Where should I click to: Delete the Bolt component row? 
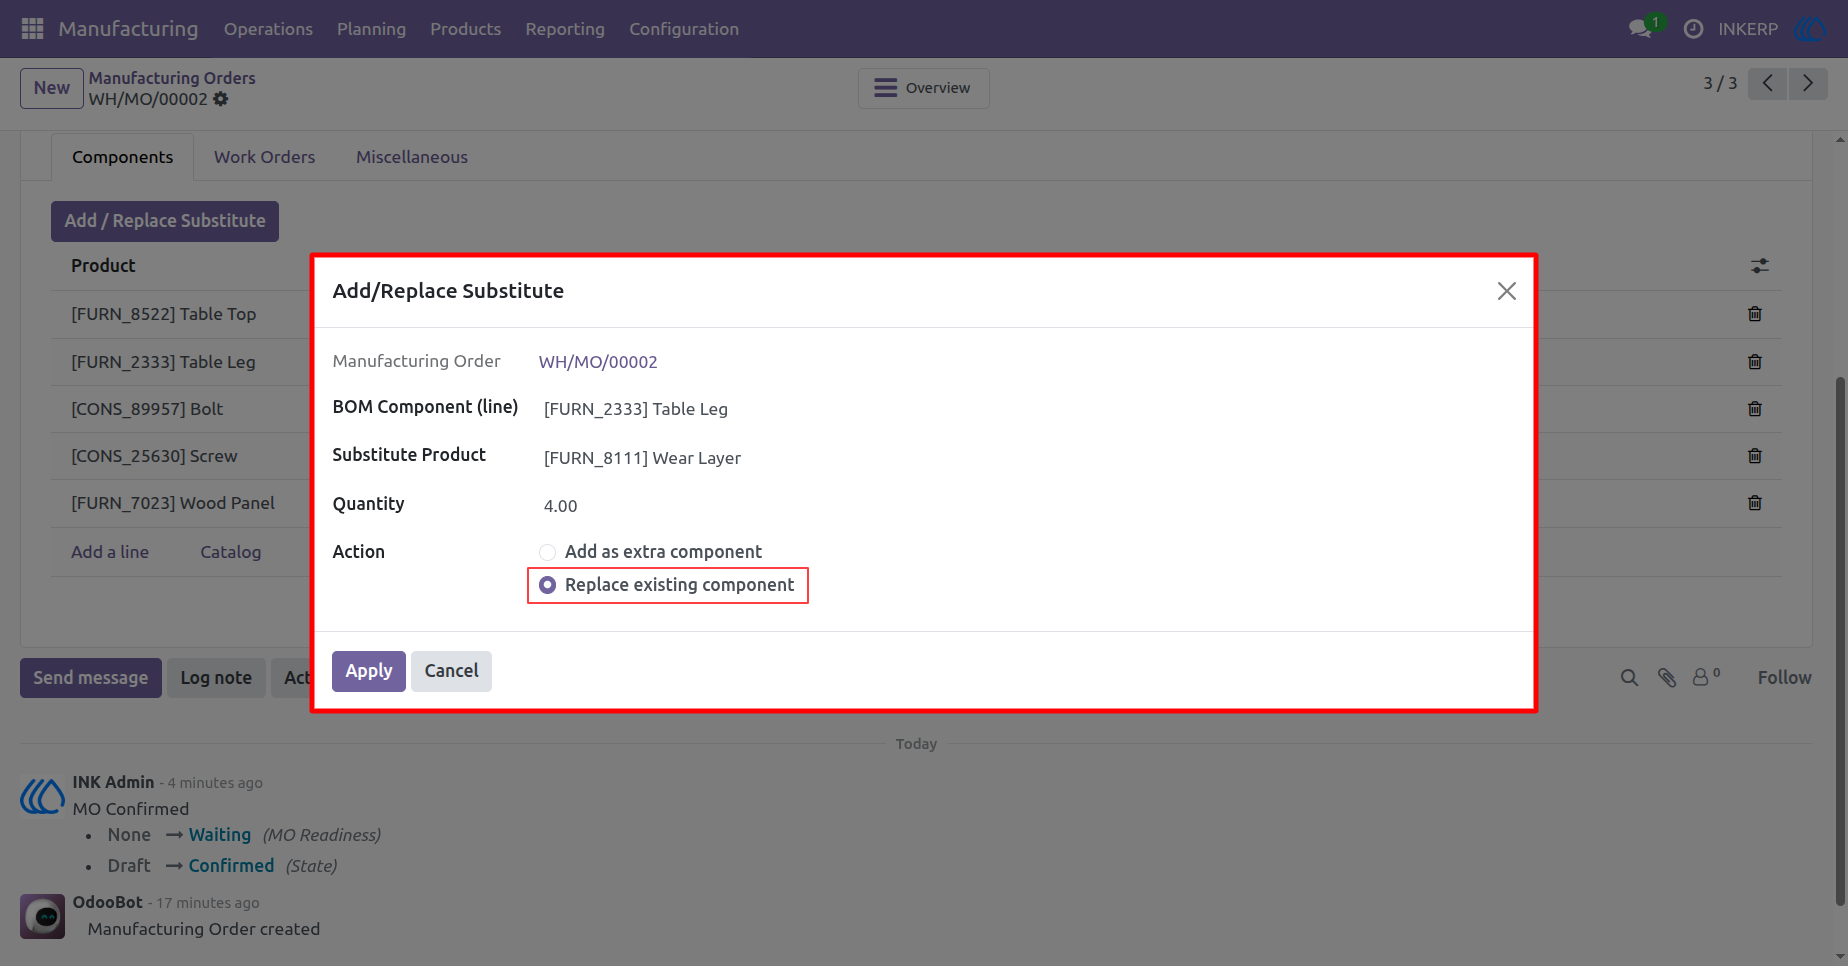click(1755, 409)
